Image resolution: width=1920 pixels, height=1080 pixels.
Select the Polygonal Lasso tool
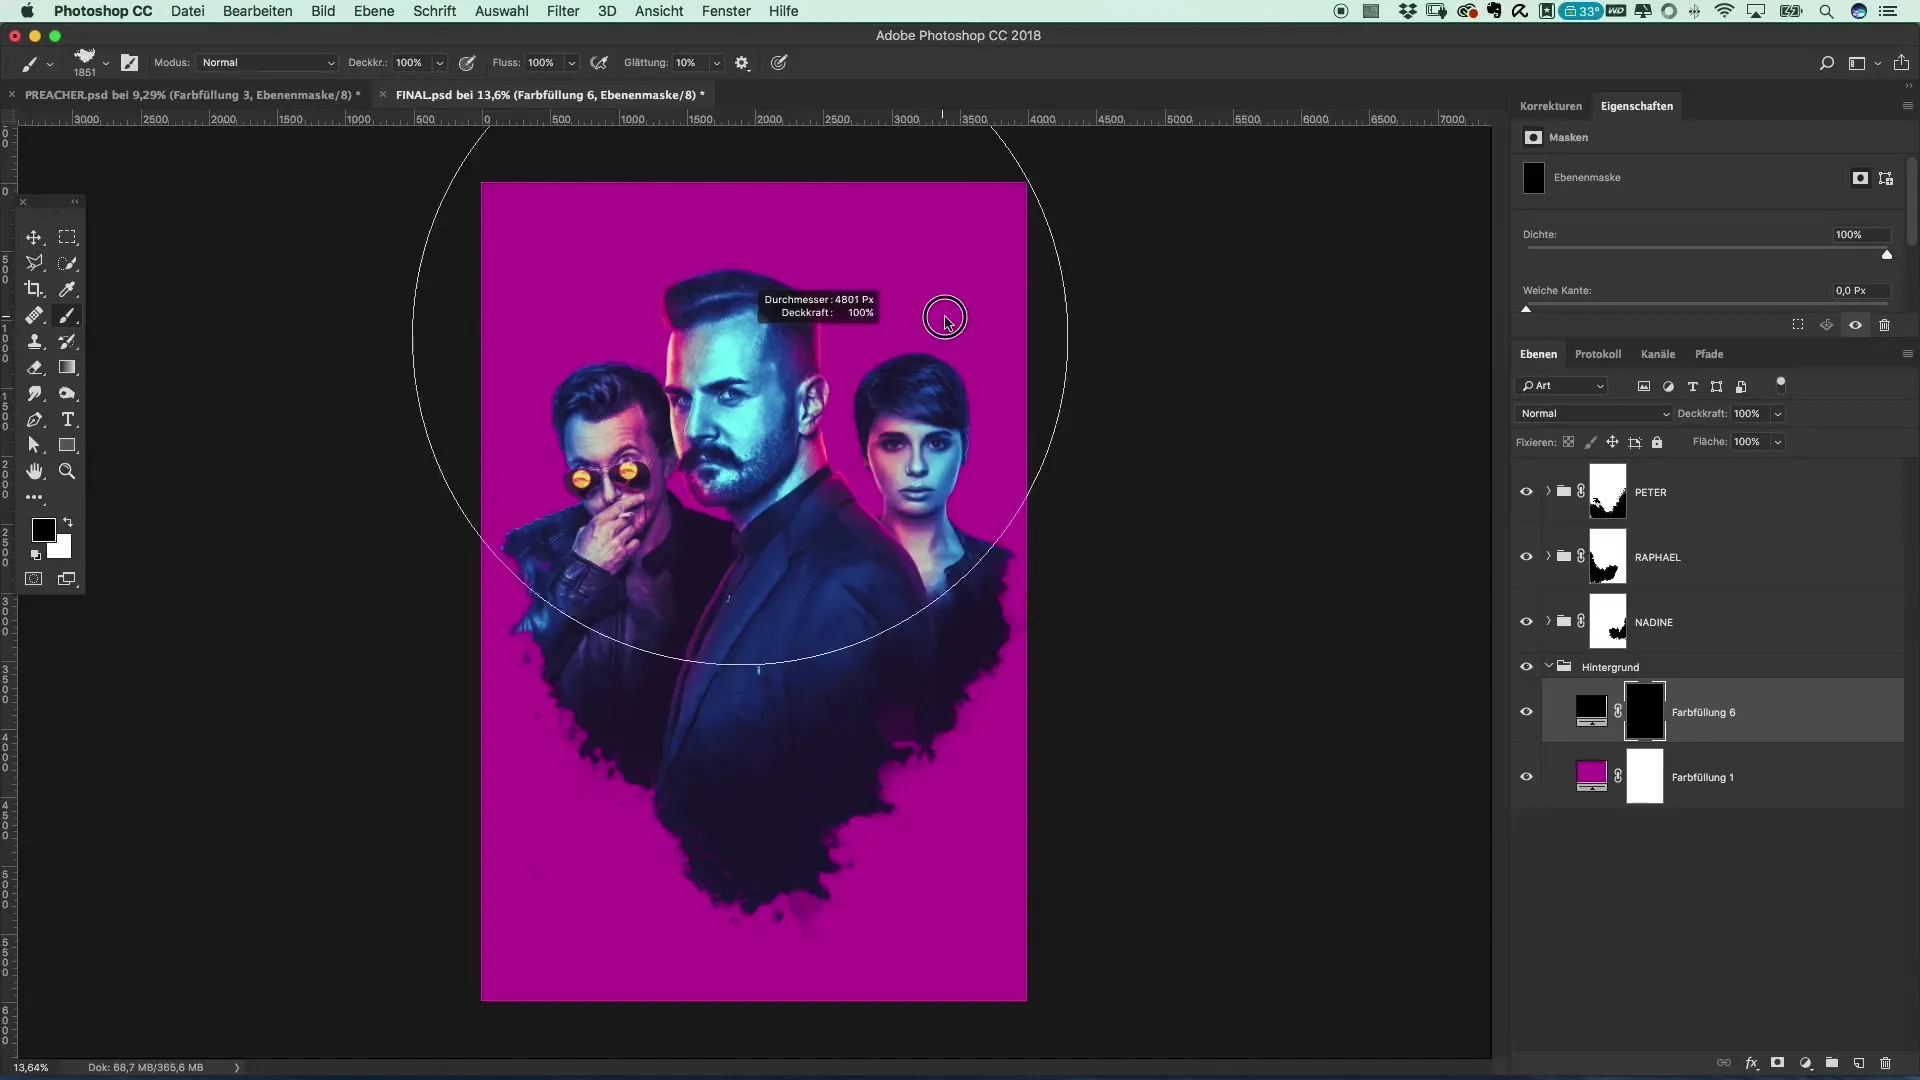34,263
